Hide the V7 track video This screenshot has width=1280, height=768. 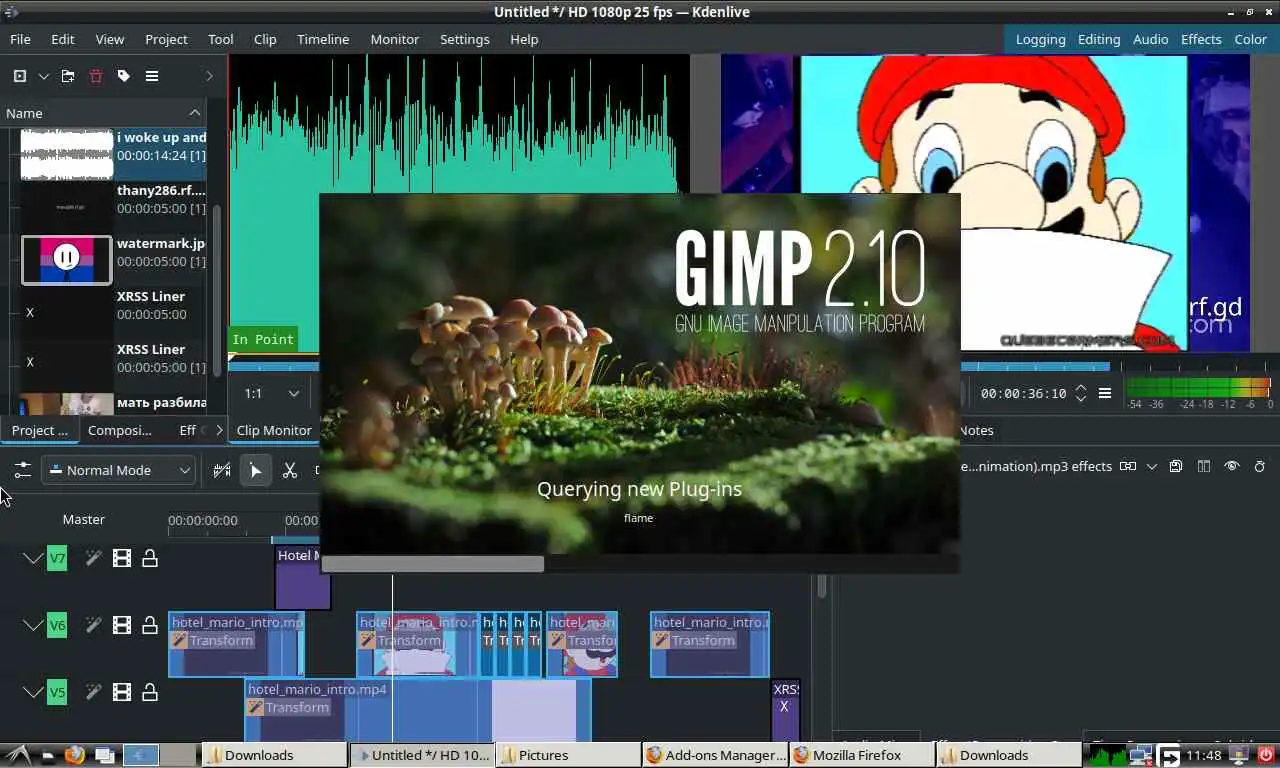pyautogui.click(x=122, y=558)
